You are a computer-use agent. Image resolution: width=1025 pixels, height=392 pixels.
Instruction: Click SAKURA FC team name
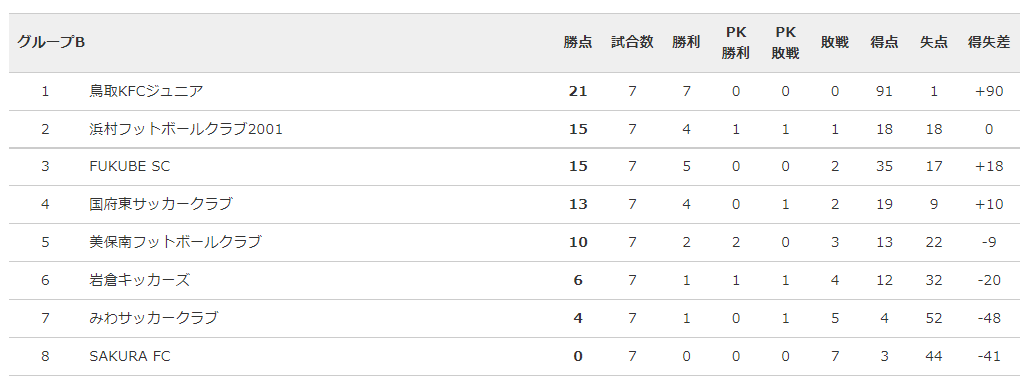coord(129,356)
